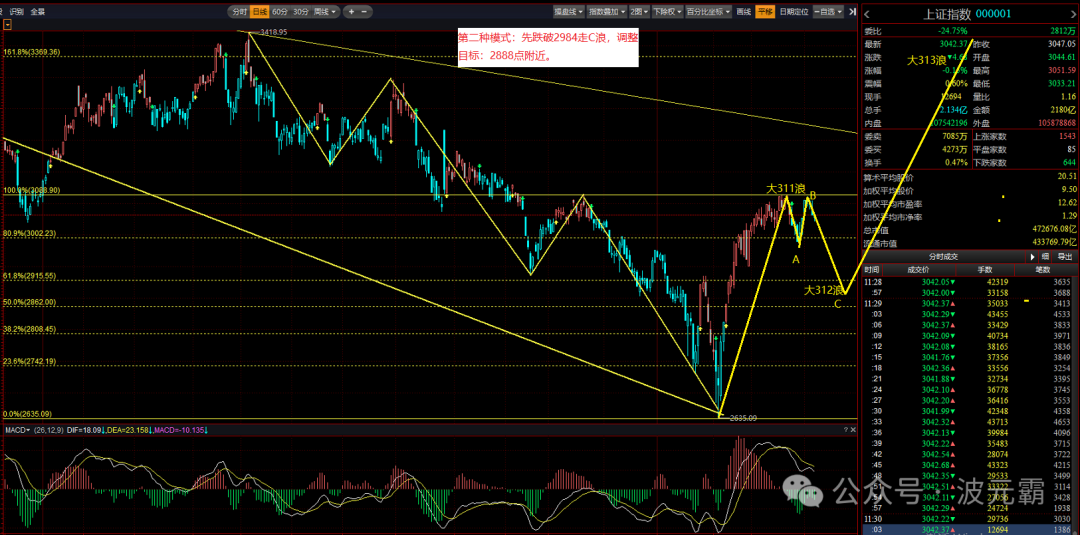Screen dimensions: 1080x535
Task: Click the 161.8%(3369.36) Fibonacci label
Action: point(32,52)
